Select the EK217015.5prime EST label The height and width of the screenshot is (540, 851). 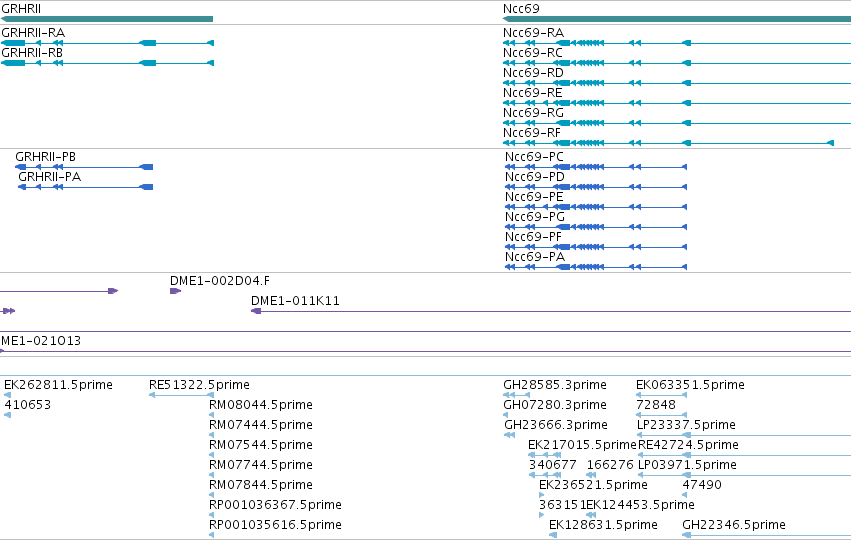click(582, 446)
